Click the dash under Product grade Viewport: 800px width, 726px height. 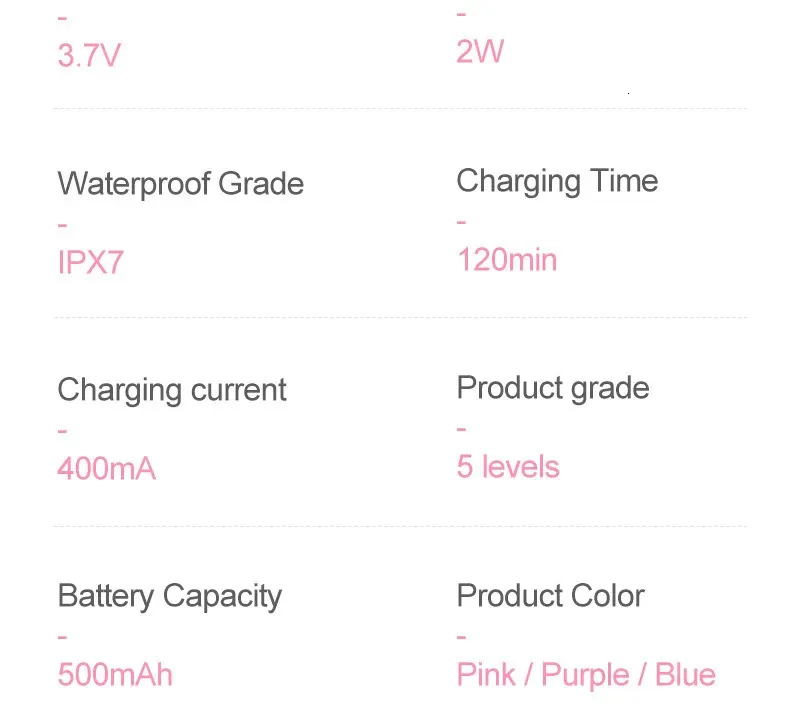[461, 429]
